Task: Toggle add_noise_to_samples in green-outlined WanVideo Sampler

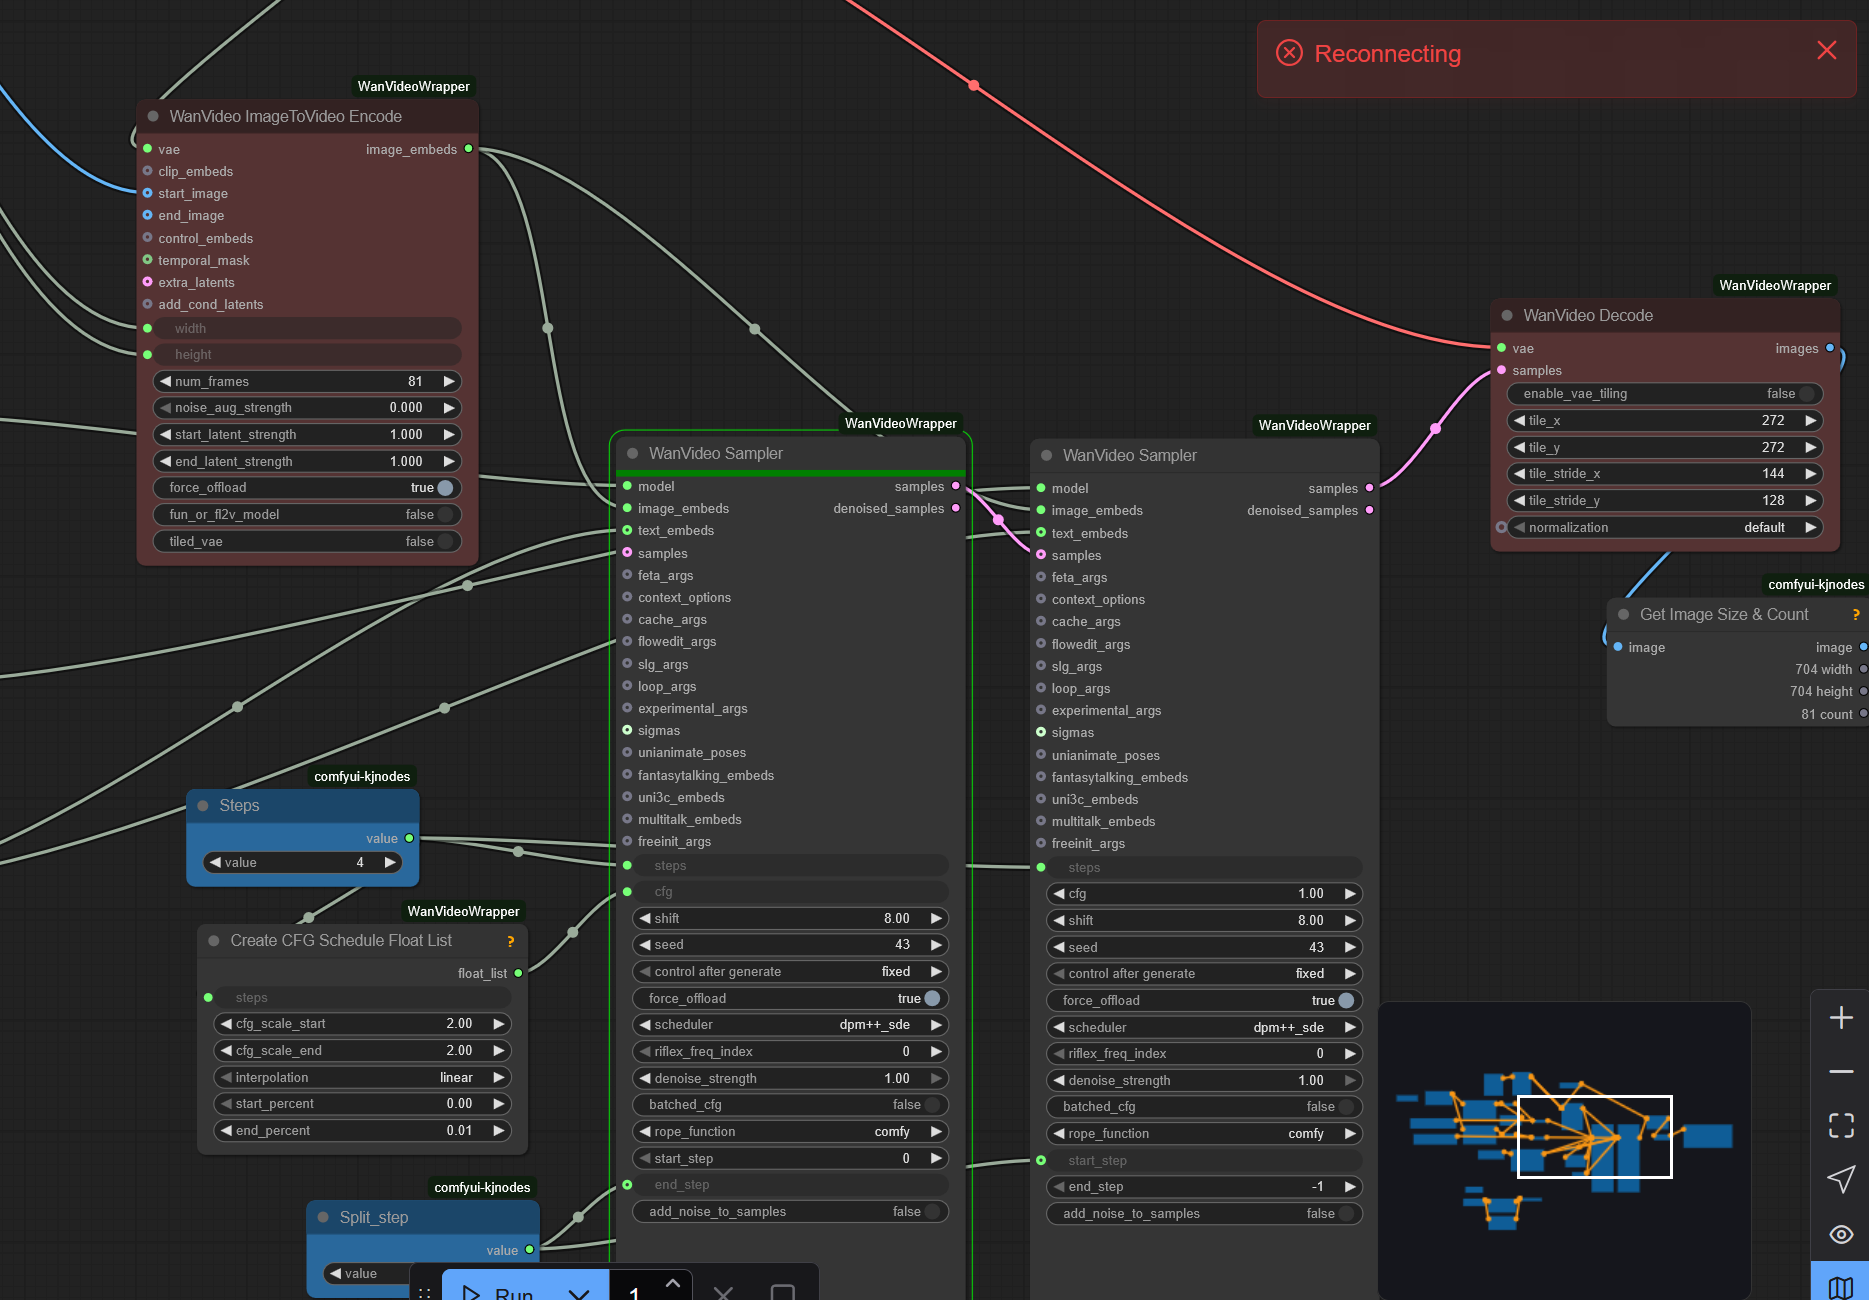Action: [x=790, y=1212]
